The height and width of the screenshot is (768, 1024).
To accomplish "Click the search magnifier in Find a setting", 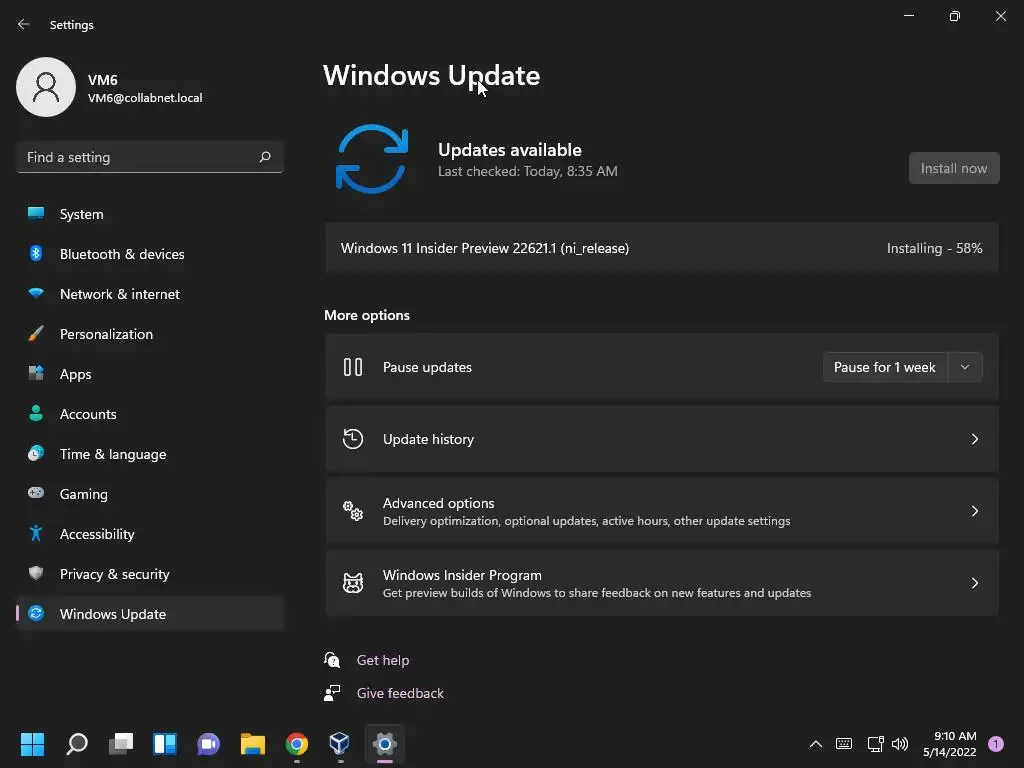I will pyautogui.click(x=264, y=157).
